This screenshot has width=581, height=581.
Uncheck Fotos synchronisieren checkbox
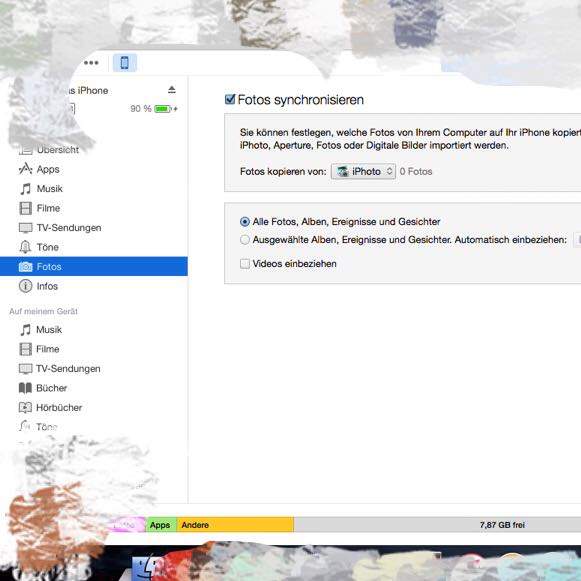tap(230, 99)
